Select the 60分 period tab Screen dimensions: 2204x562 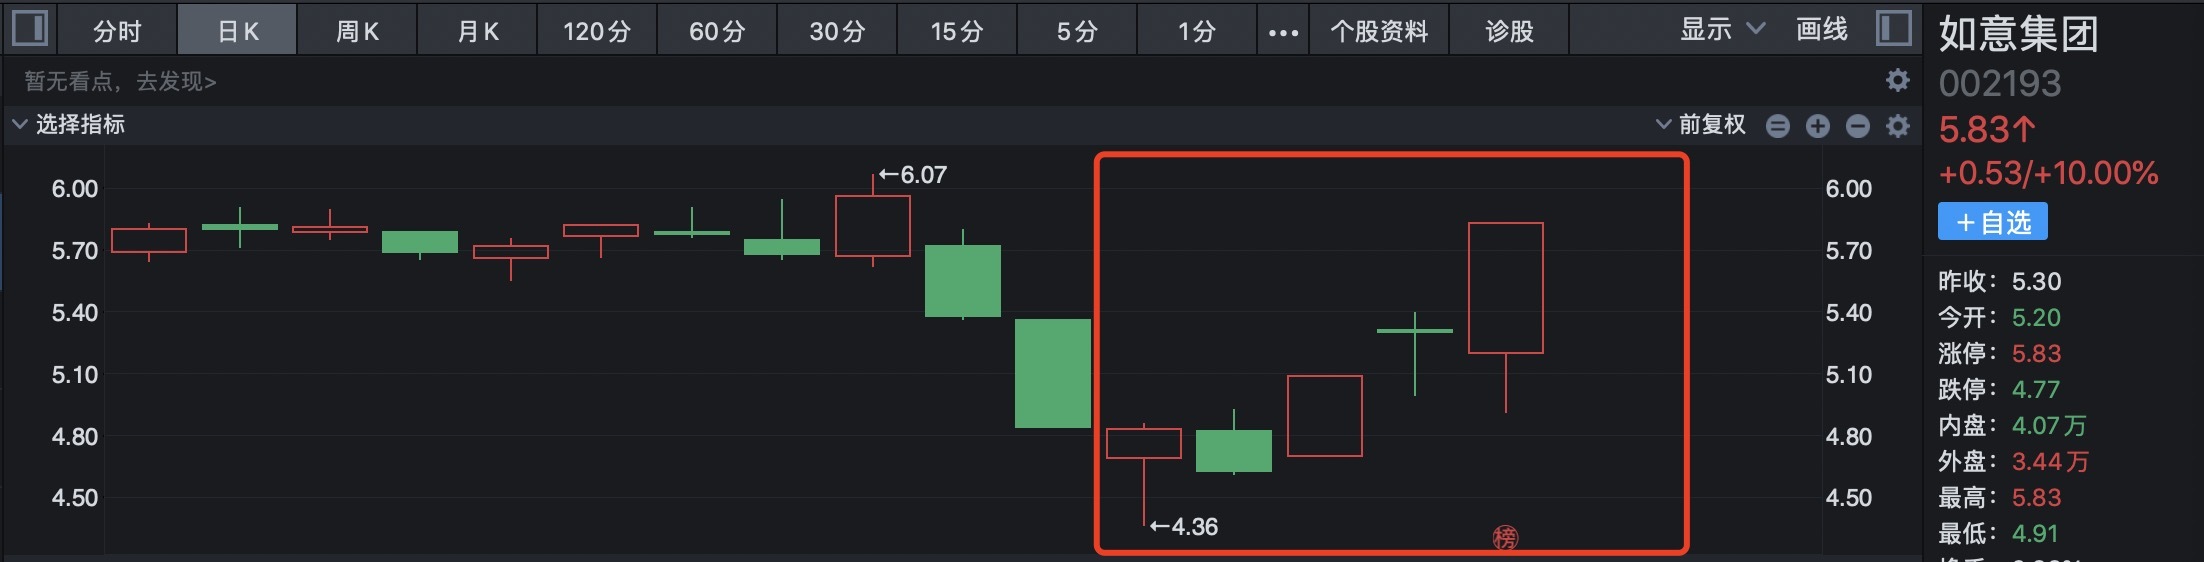coord(717,31)
